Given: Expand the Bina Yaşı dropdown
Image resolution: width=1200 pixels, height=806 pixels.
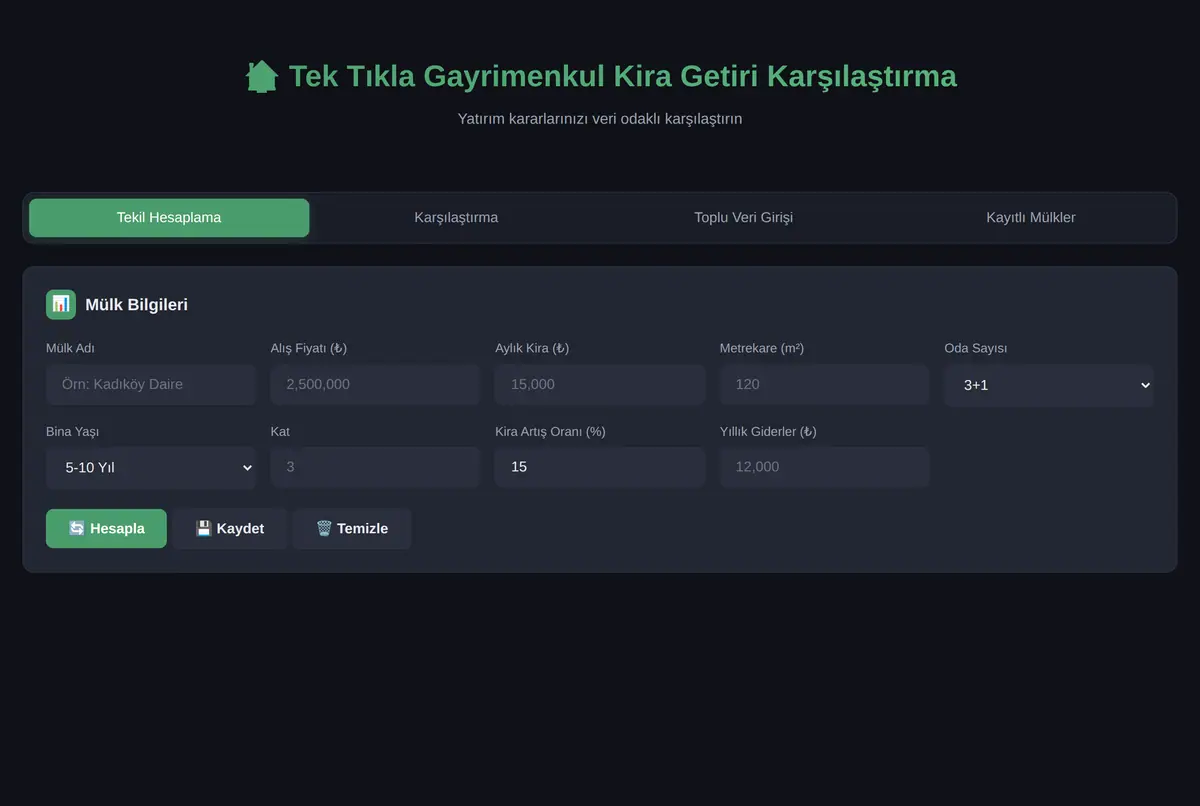Looking at the screenshot, I should 151,467.
